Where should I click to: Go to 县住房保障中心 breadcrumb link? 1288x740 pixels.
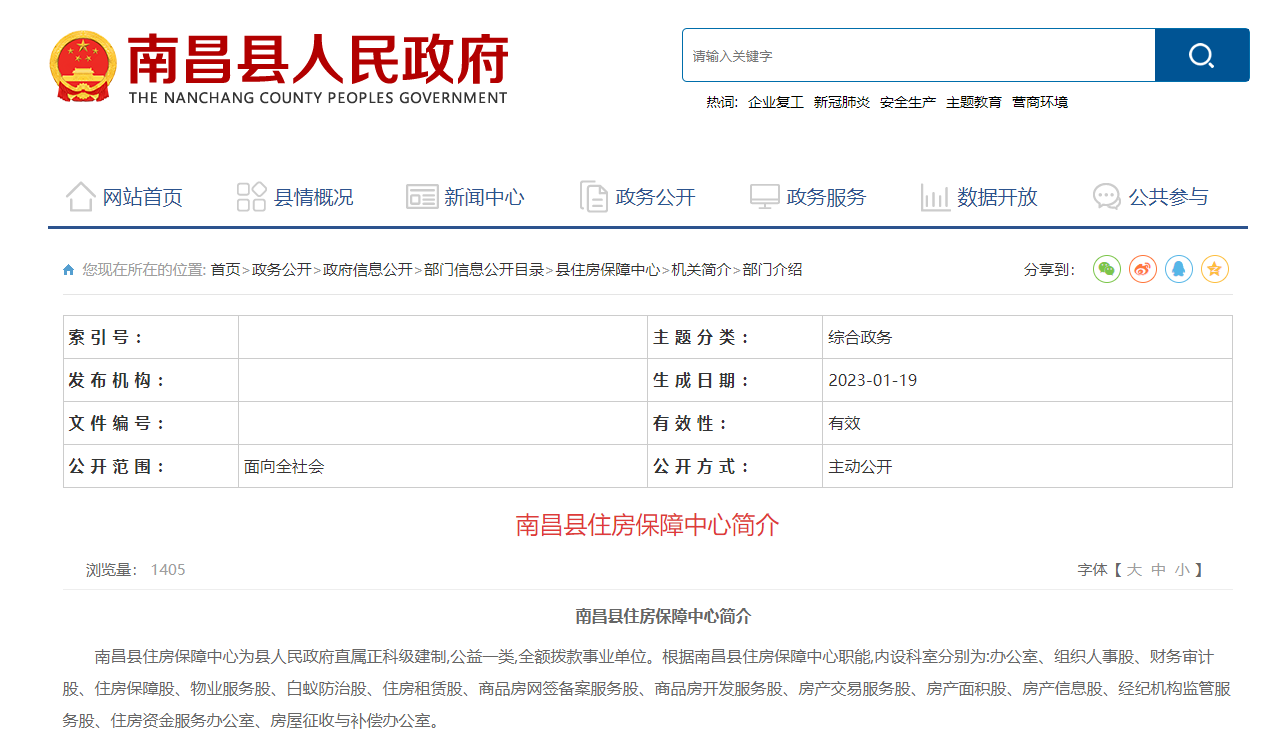608,270
